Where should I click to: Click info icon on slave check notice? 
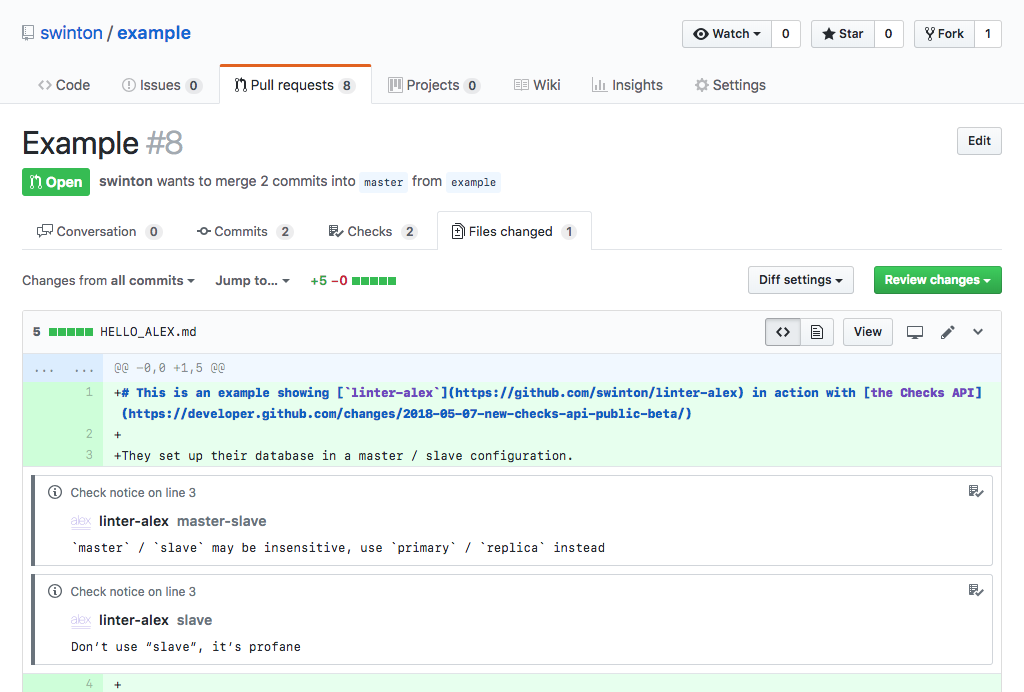point(55,591)
